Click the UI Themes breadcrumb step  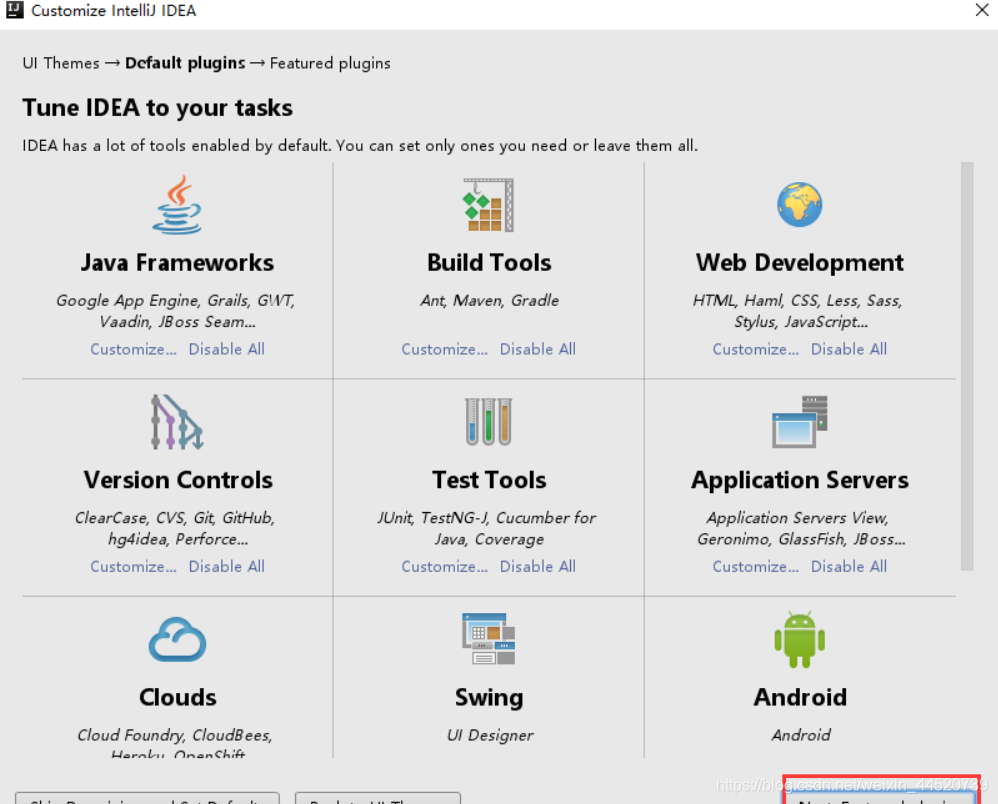tap(61, 63)
